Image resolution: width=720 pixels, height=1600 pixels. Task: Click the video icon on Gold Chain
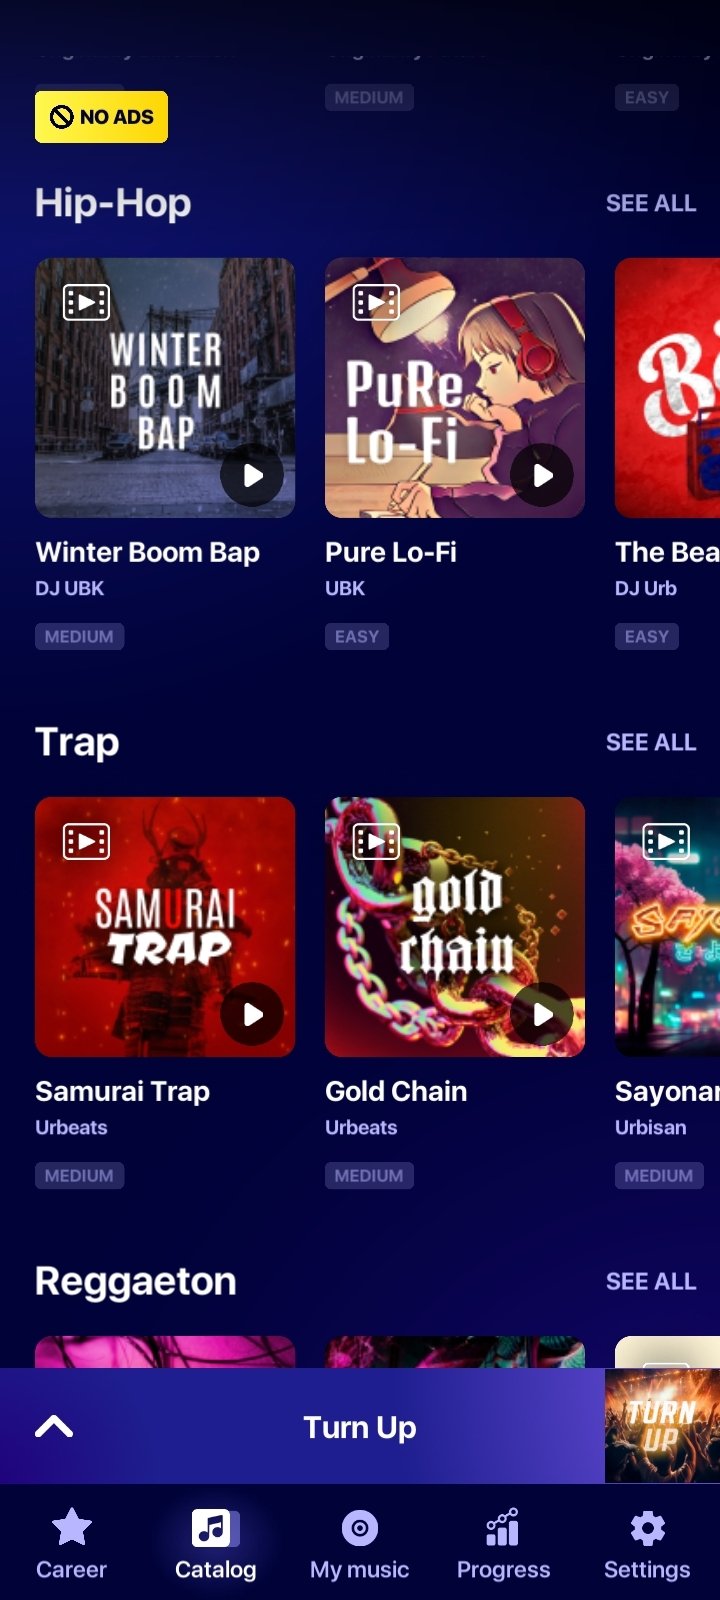point(376,841)
